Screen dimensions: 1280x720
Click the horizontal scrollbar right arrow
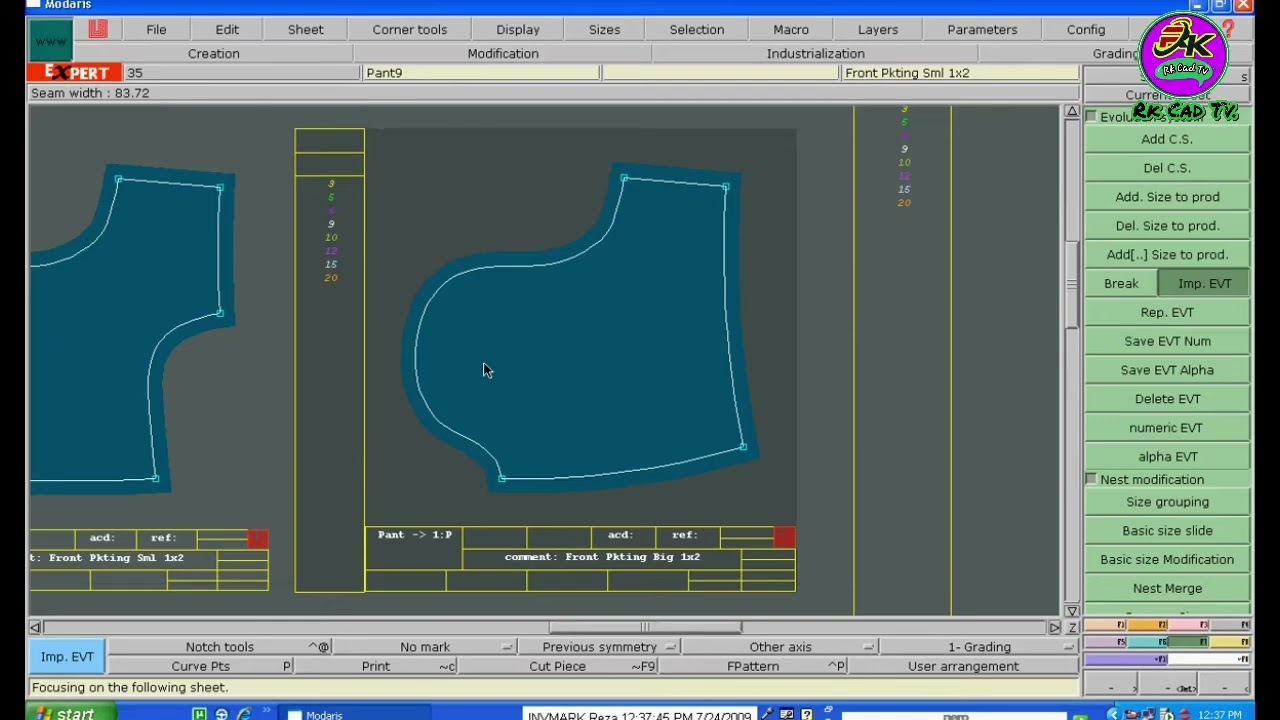point(1054,627)
